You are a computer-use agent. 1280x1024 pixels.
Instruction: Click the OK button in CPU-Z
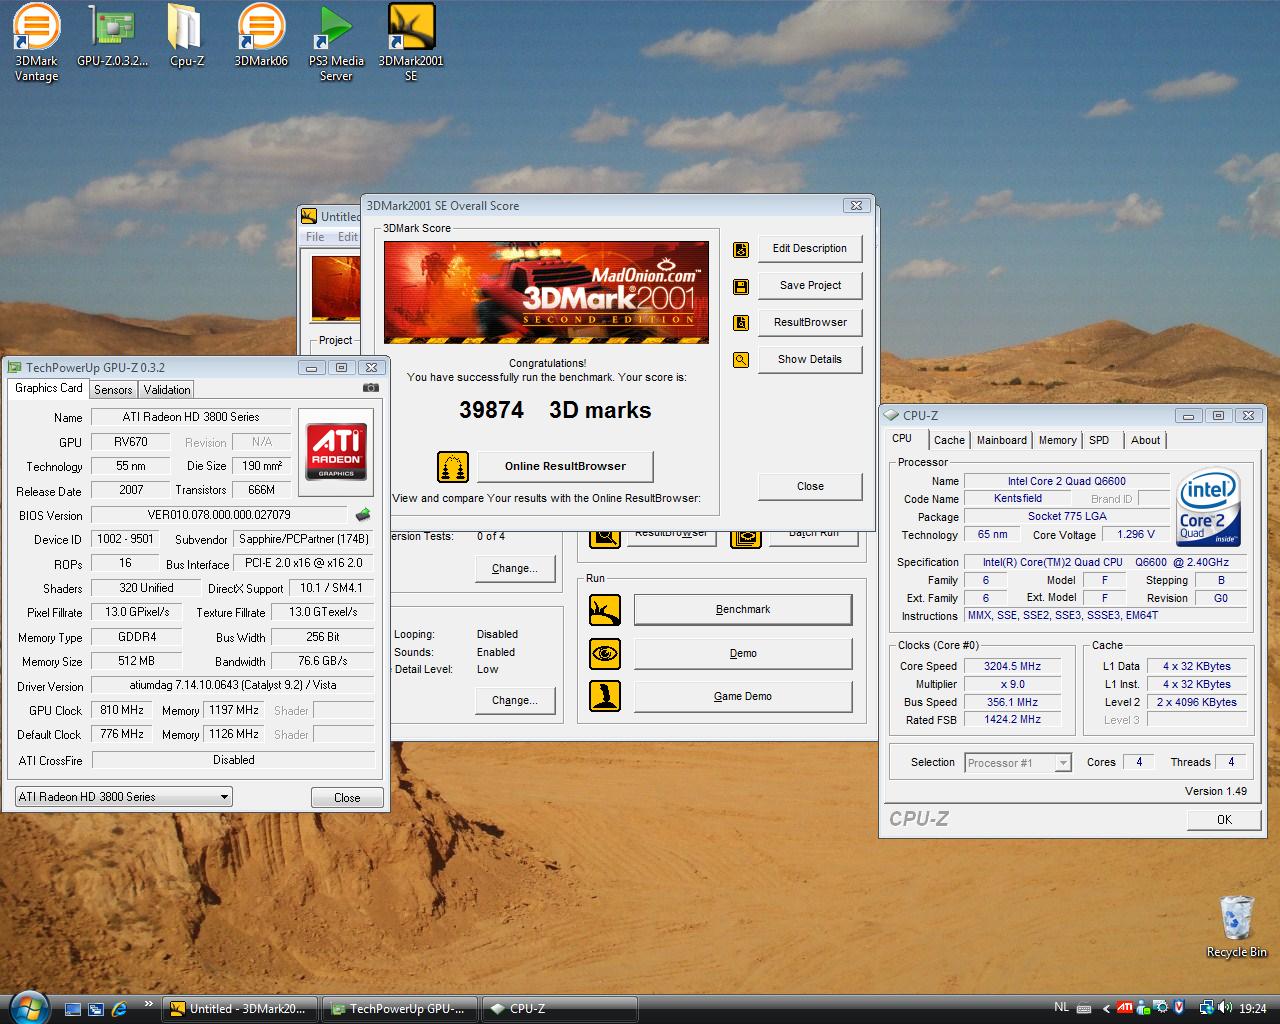[1224, 820]
